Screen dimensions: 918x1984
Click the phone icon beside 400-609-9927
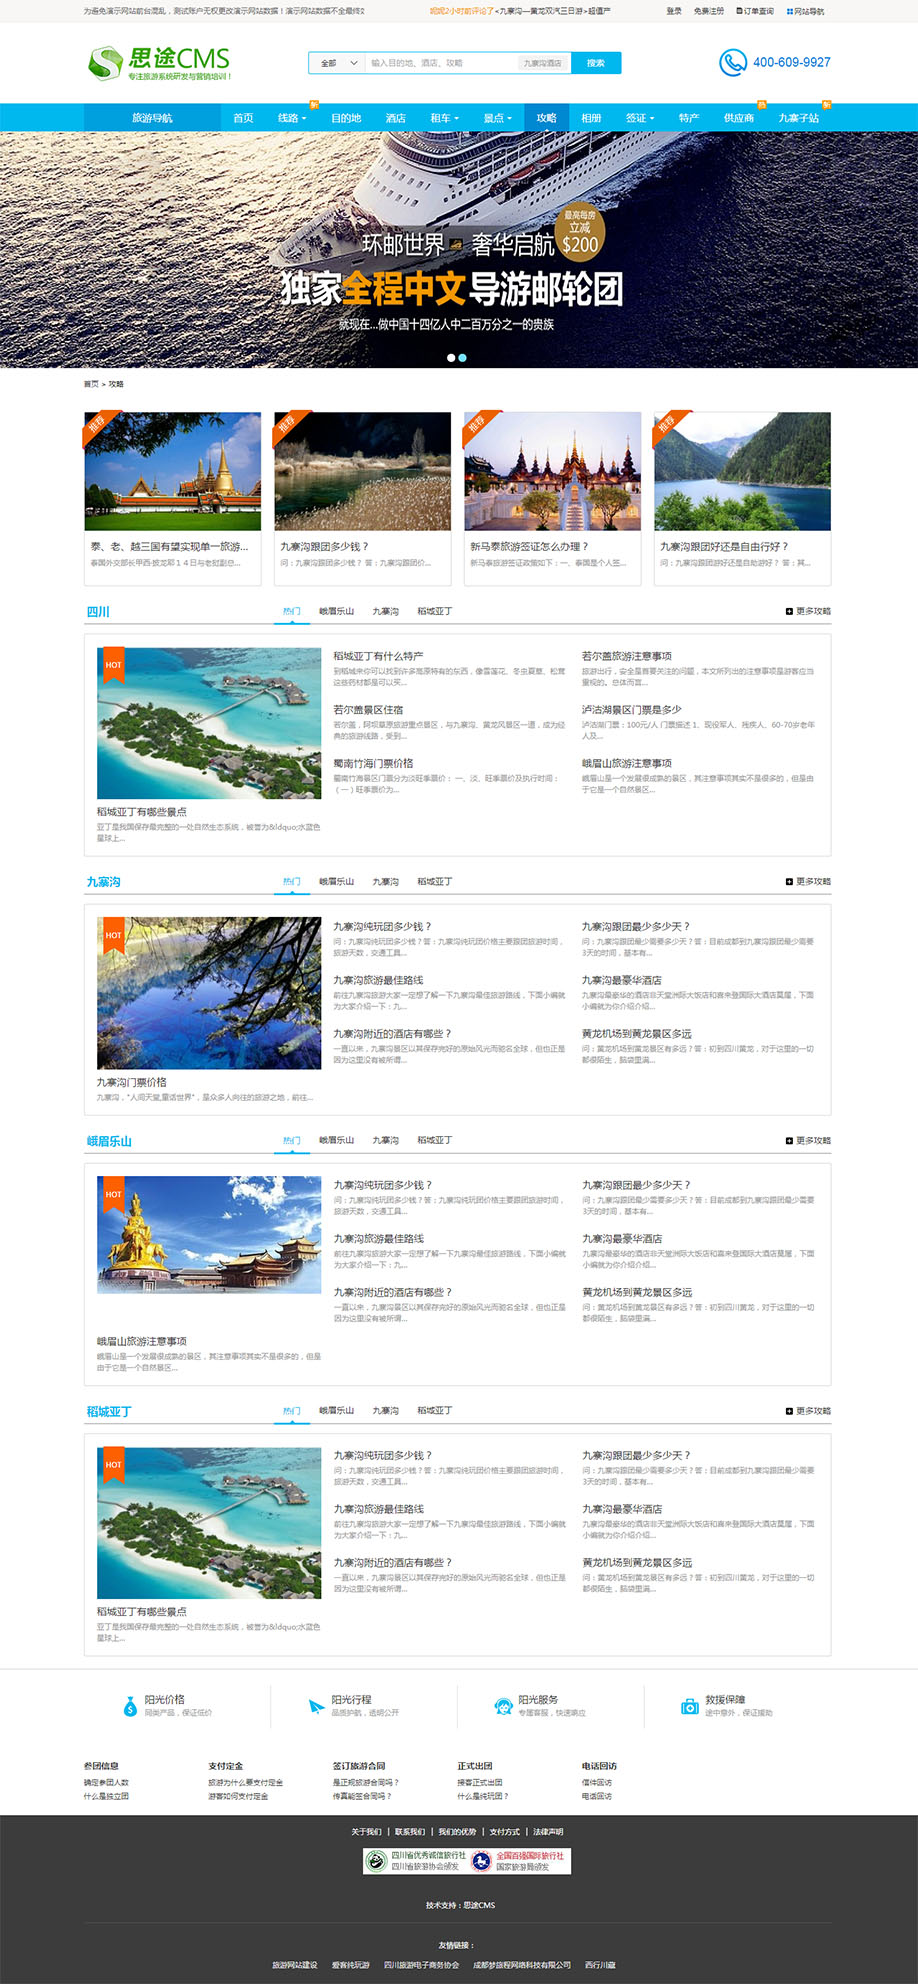click(x=732, y=62)
